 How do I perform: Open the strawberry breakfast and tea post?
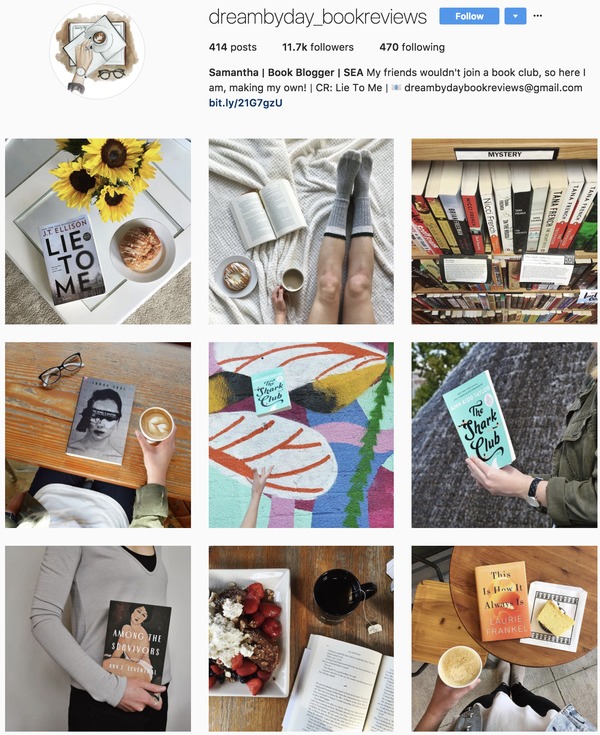pos(301,638)
